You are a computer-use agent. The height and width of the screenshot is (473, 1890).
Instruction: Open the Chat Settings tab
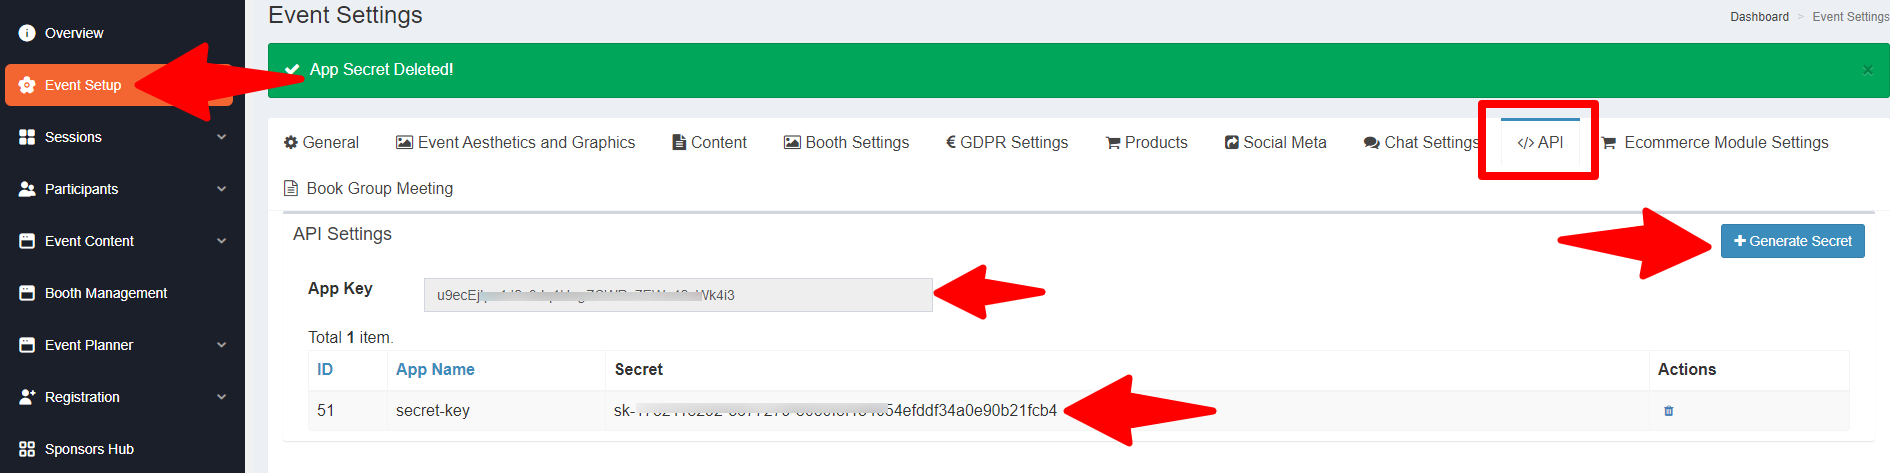[x=1421, y=143]
